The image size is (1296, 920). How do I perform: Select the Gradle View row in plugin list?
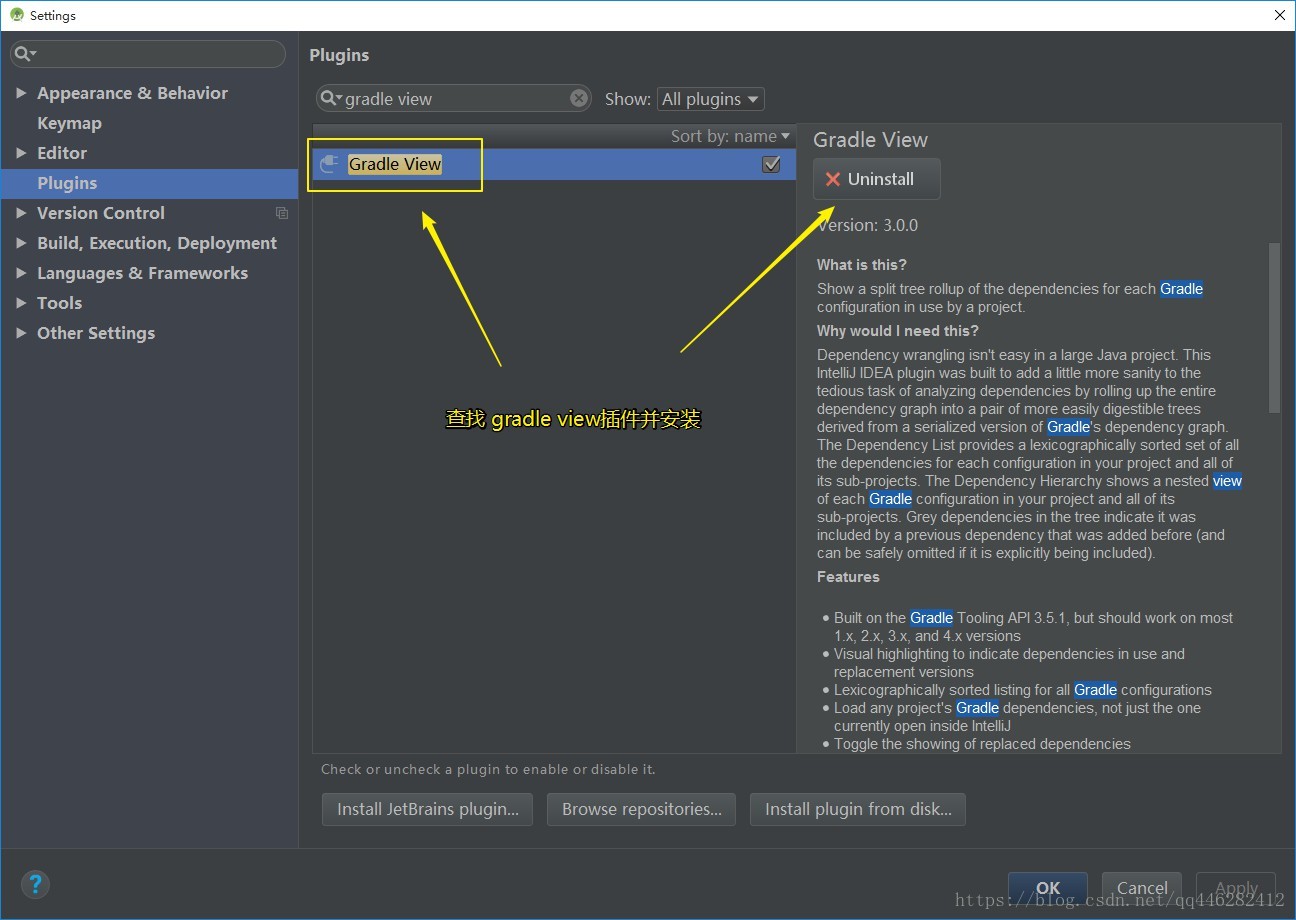pyautogui.click(x=554, y=164)
